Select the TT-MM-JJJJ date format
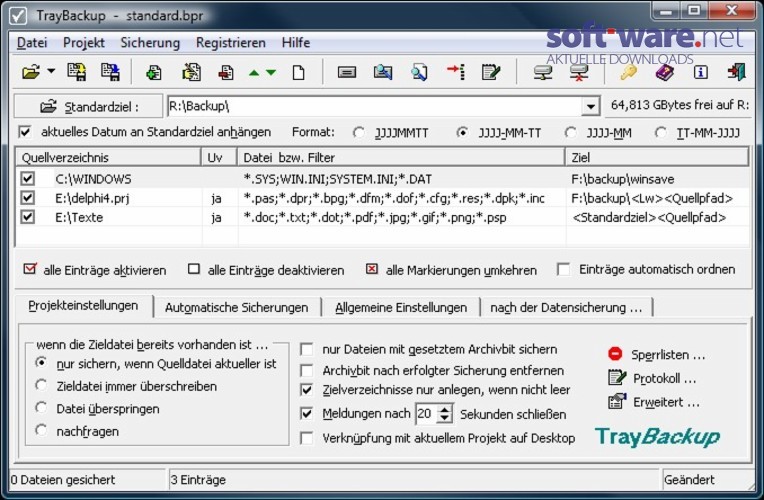The image size is (764, 500). (661, 133)
